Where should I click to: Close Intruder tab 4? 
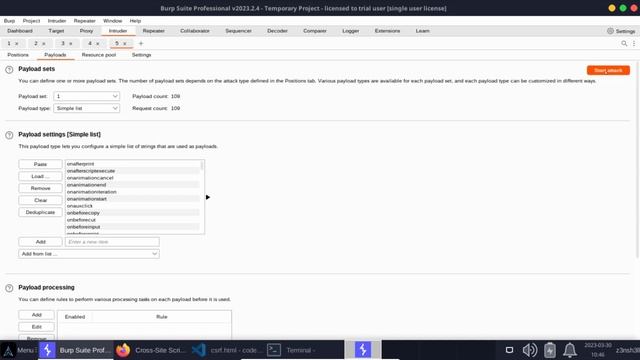[98, 44]
